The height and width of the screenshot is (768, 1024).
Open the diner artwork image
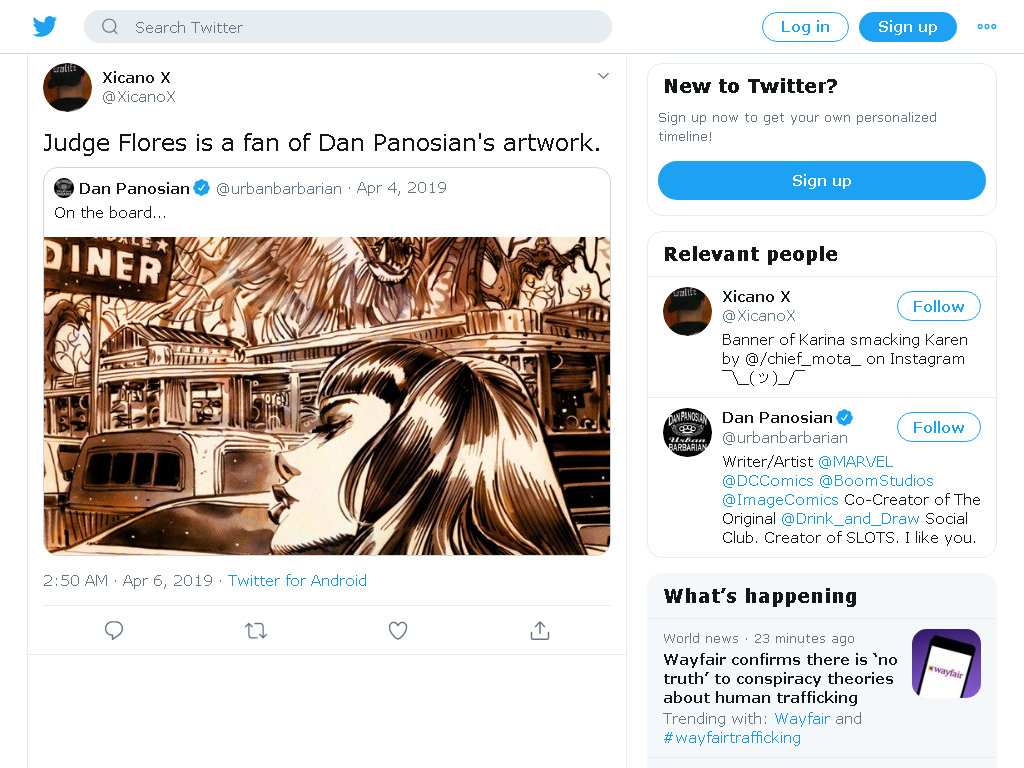click(327, 396)
